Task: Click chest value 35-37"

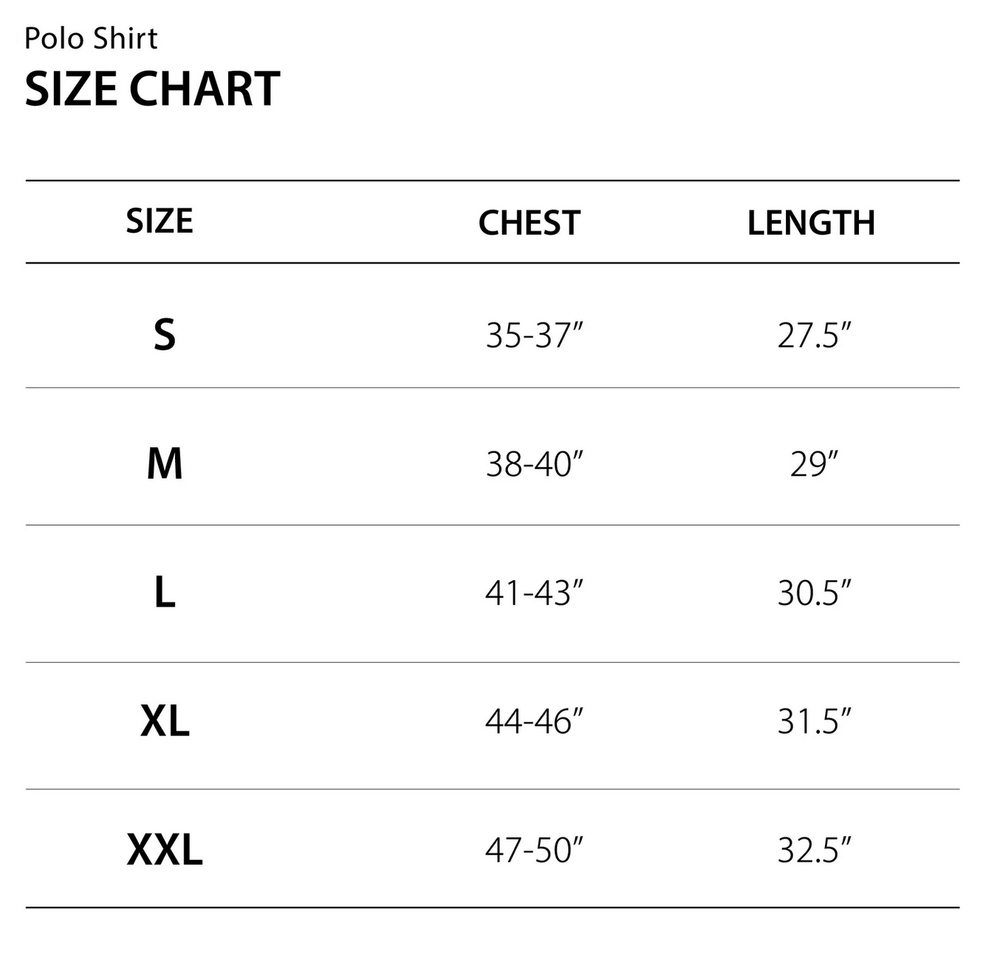Action: [x=534, y=335]
